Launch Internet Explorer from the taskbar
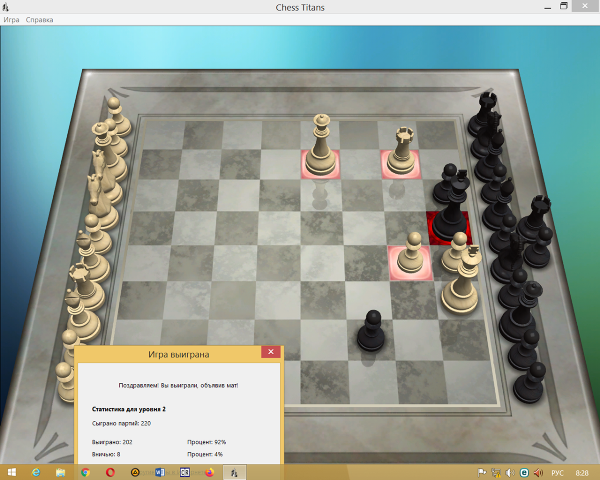The image size is (600, 480). [36, 472]
